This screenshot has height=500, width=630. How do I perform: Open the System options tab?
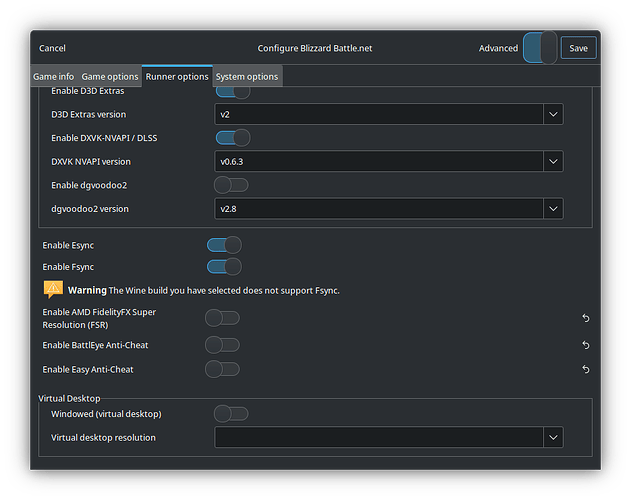(247, 76)
